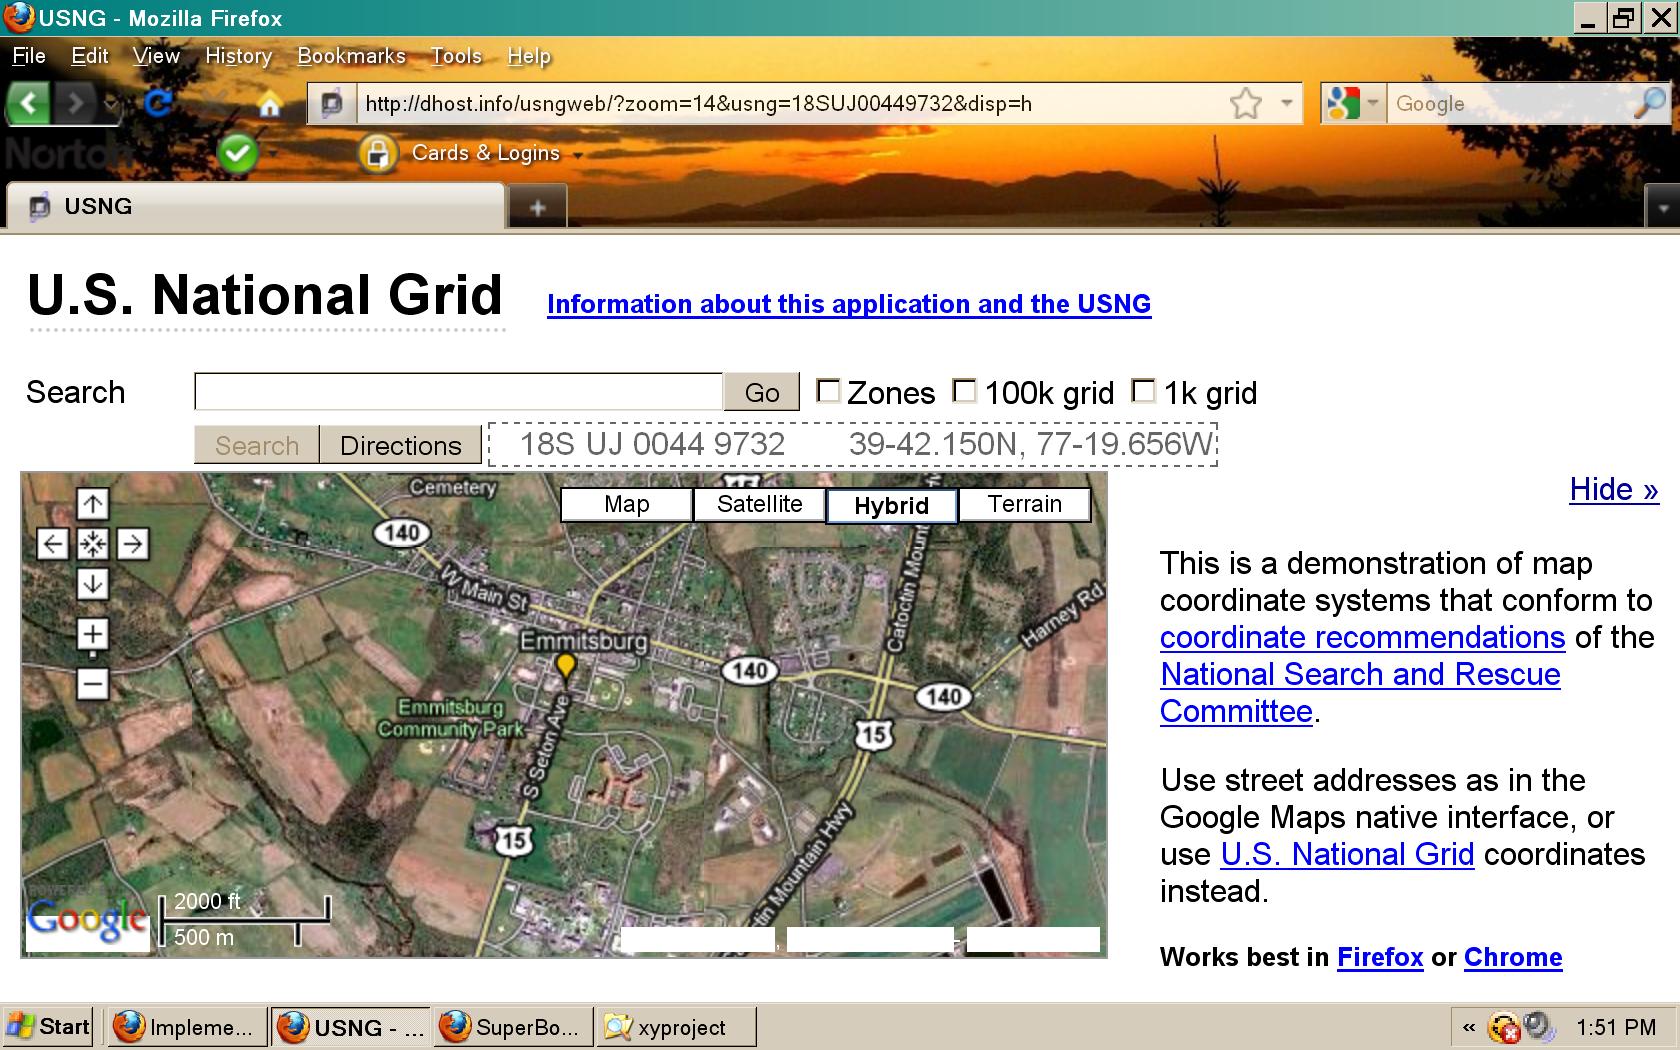Open the Firefox link
The height and width of the screenshot is (1050, 1680).
[x=1380, y=957]
